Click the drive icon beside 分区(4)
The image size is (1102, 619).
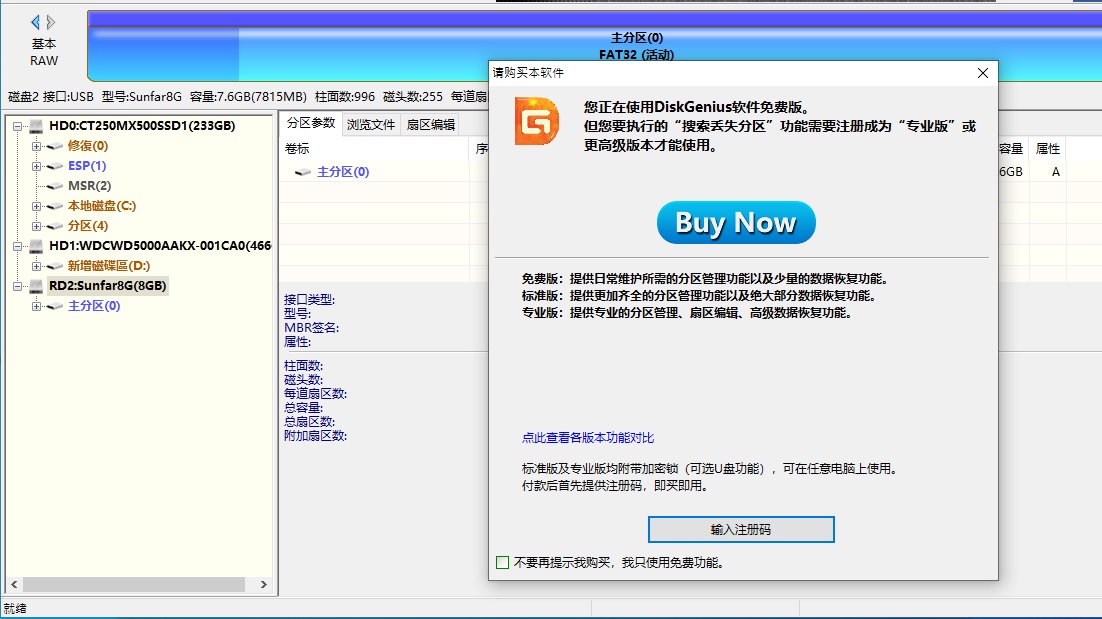pos(55,226)
